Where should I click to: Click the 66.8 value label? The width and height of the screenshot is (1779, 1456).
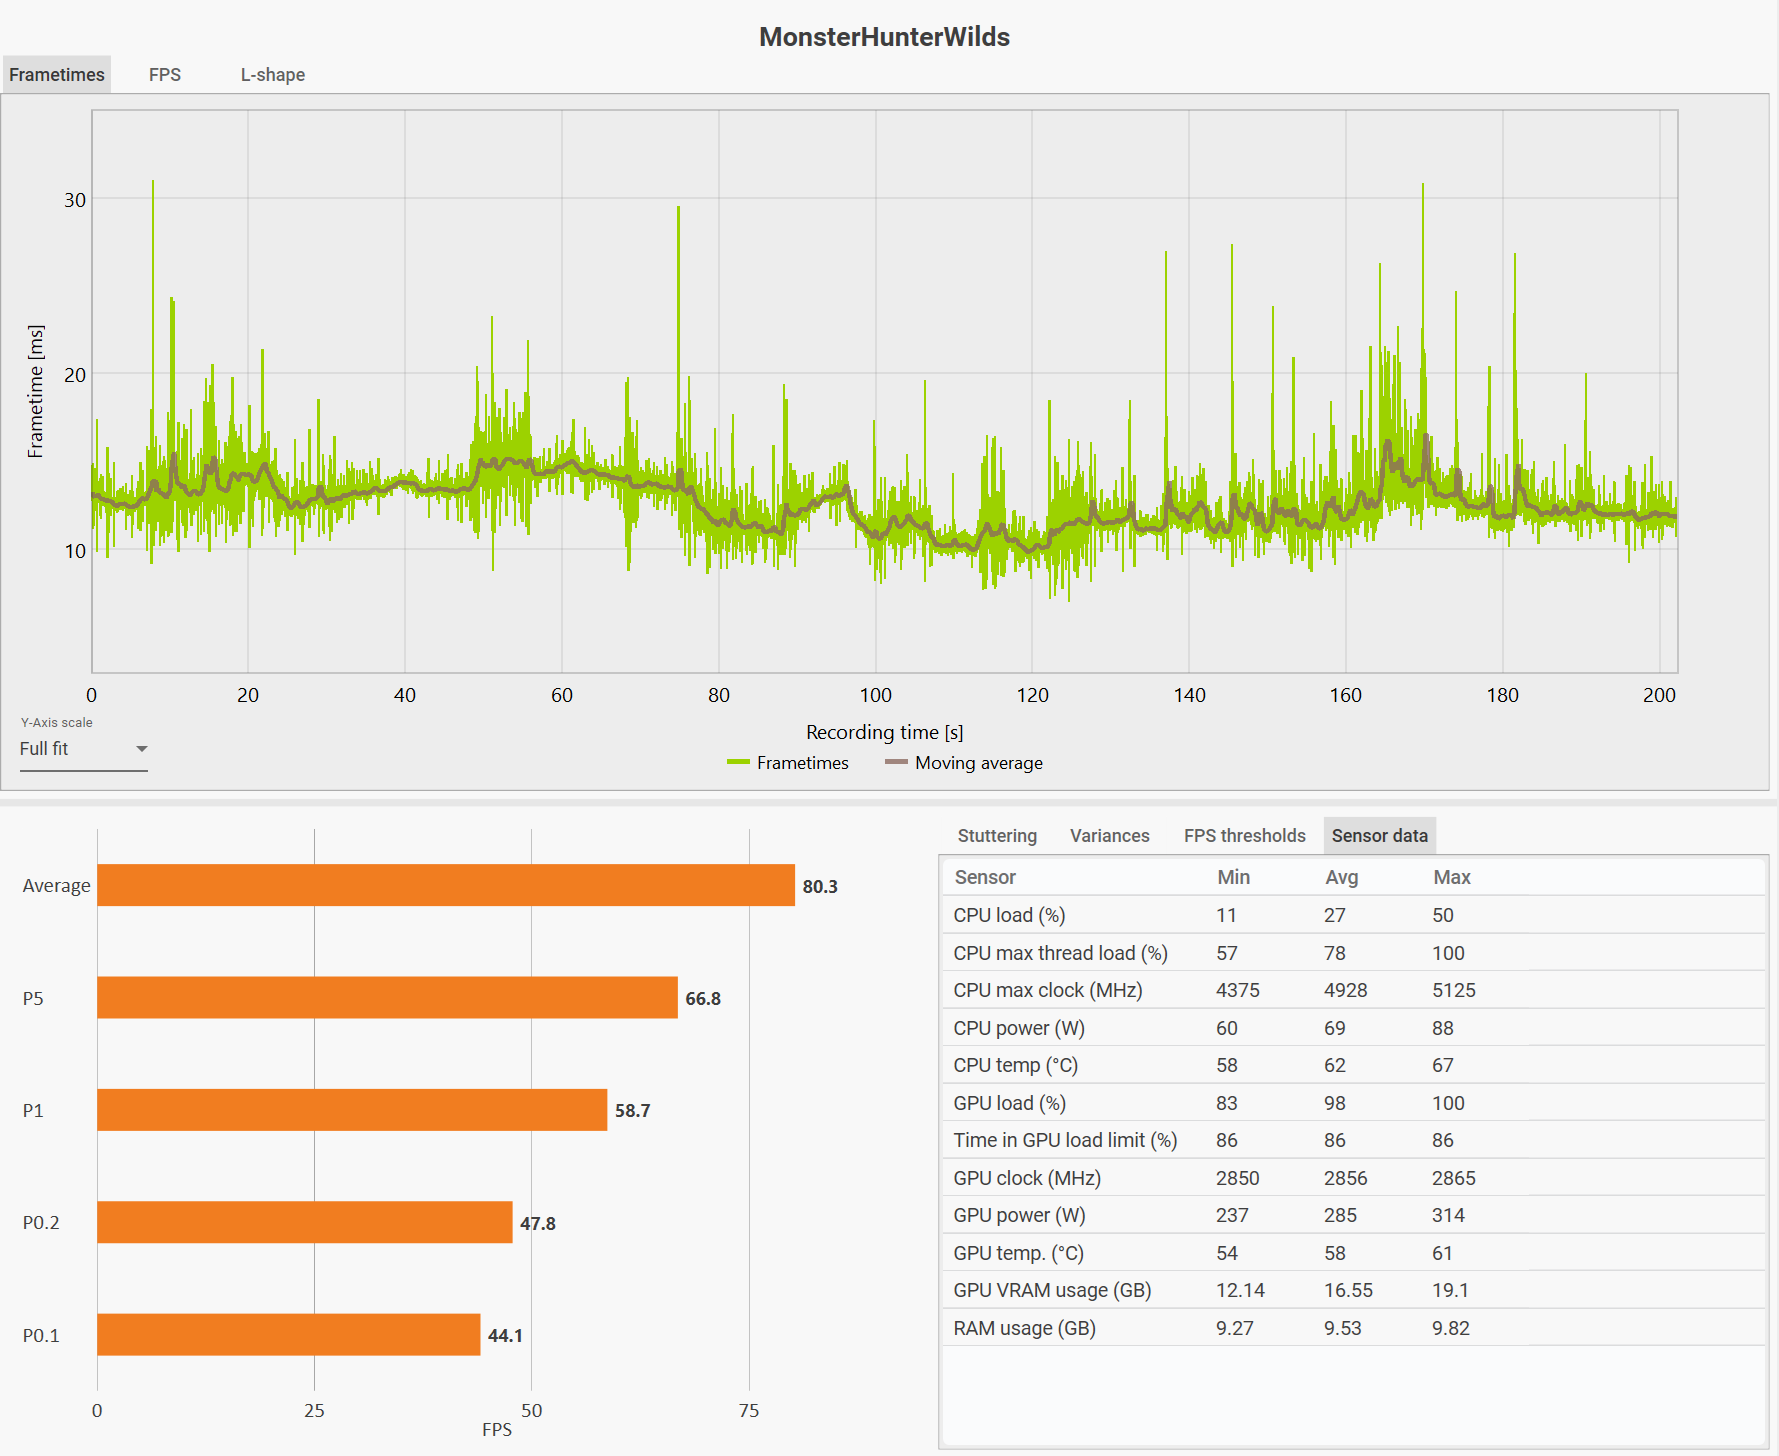tap(703, 999)
